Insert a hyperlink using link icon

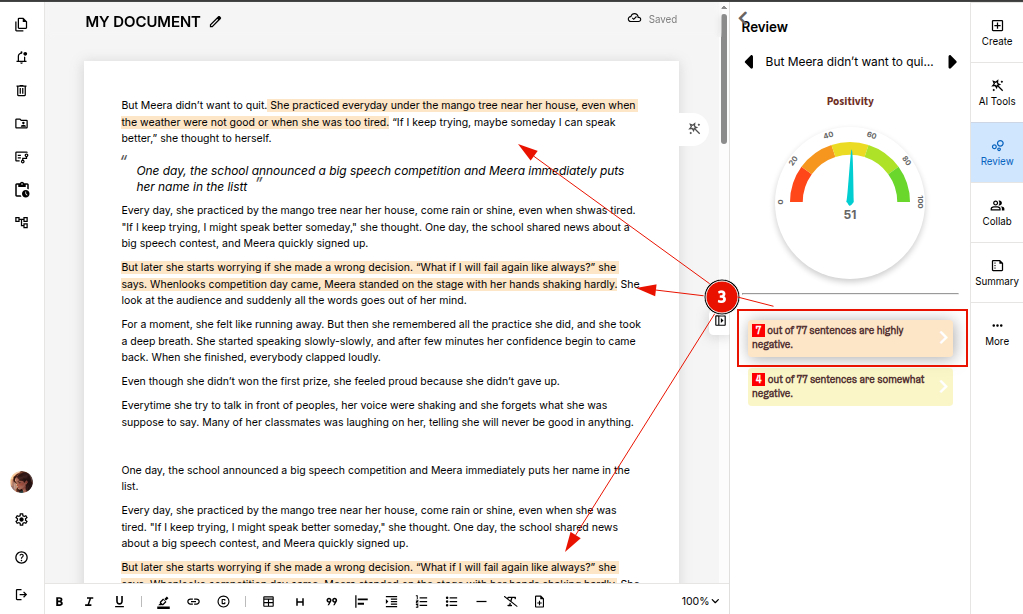[193, 601]
